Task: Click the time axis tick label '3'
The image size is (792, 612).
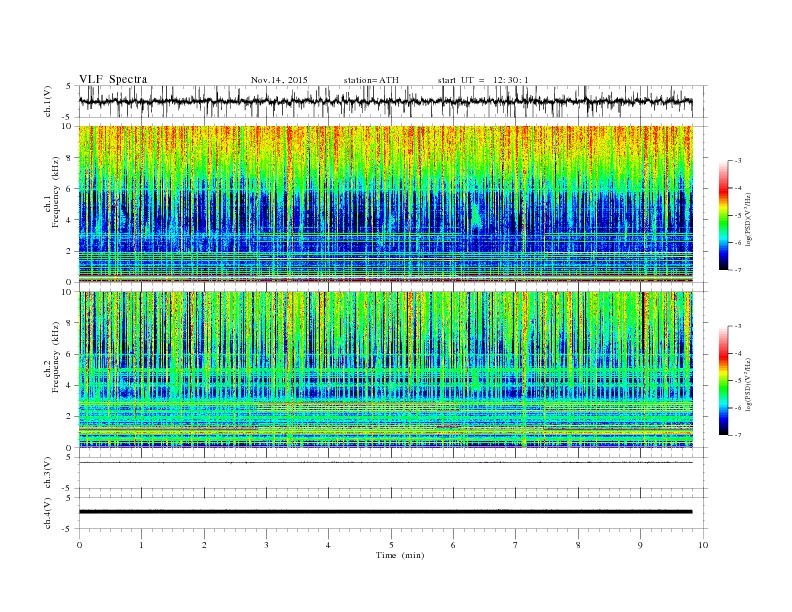Action: click(266, 545)
